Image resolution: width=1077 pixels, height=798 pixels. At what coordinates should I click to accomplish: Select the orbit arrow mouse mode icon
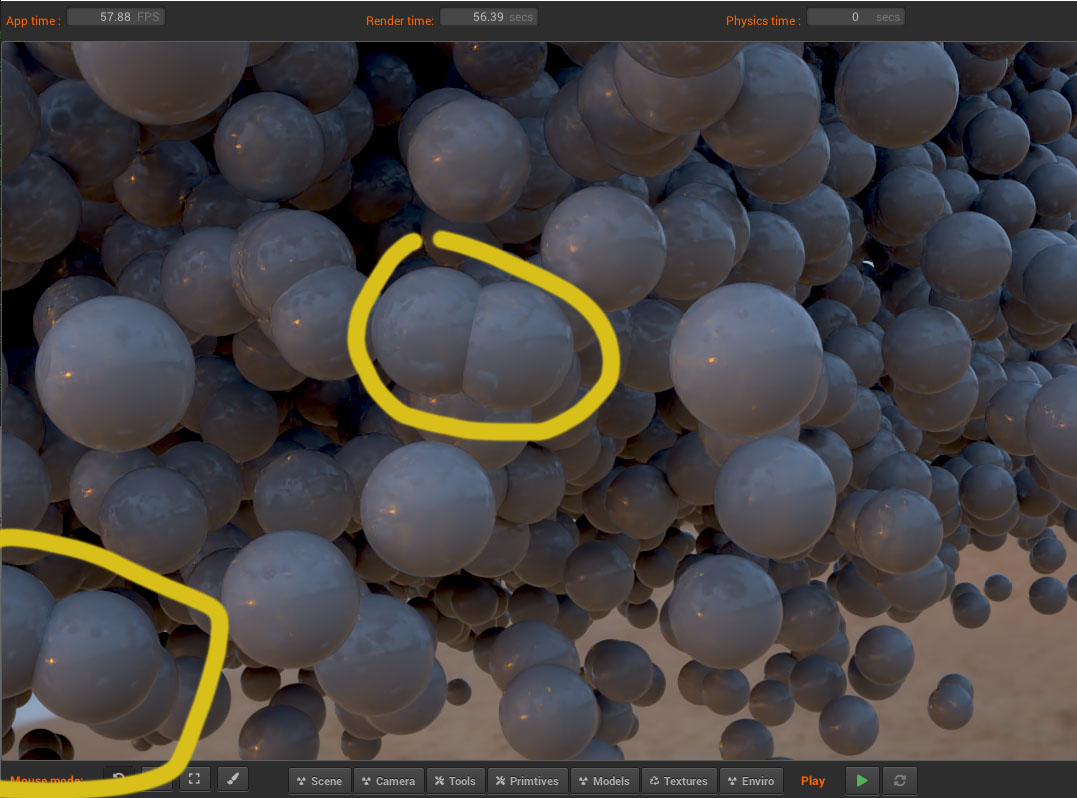point(118,778)
